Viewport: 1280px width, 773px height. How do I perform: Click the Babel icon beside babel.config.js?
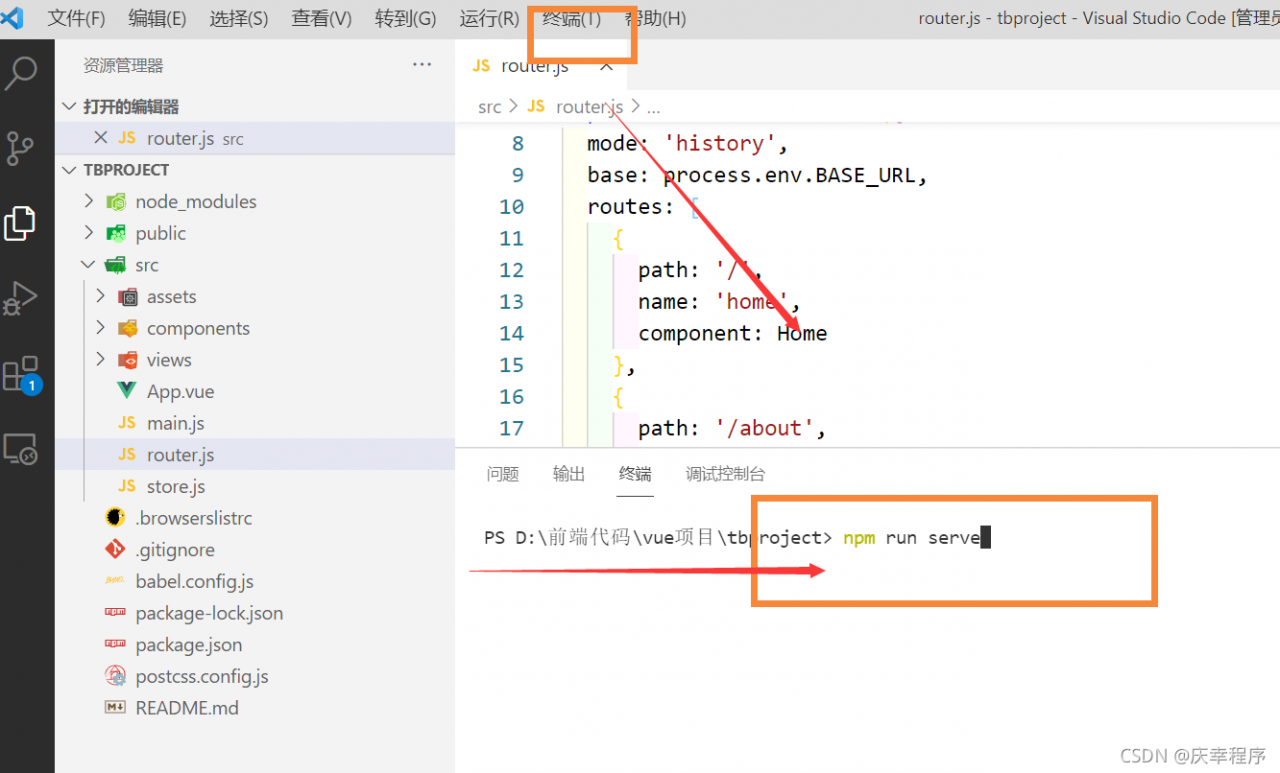point(116,581)
